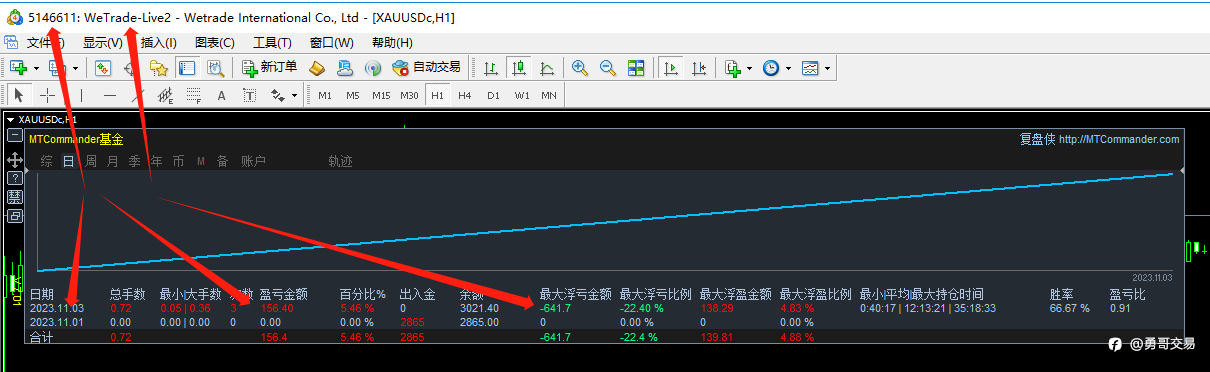The height and width of the screenshot is (372, 1210).
Task: Expand the Templates dropdown arrow
Action: (827, 68)
